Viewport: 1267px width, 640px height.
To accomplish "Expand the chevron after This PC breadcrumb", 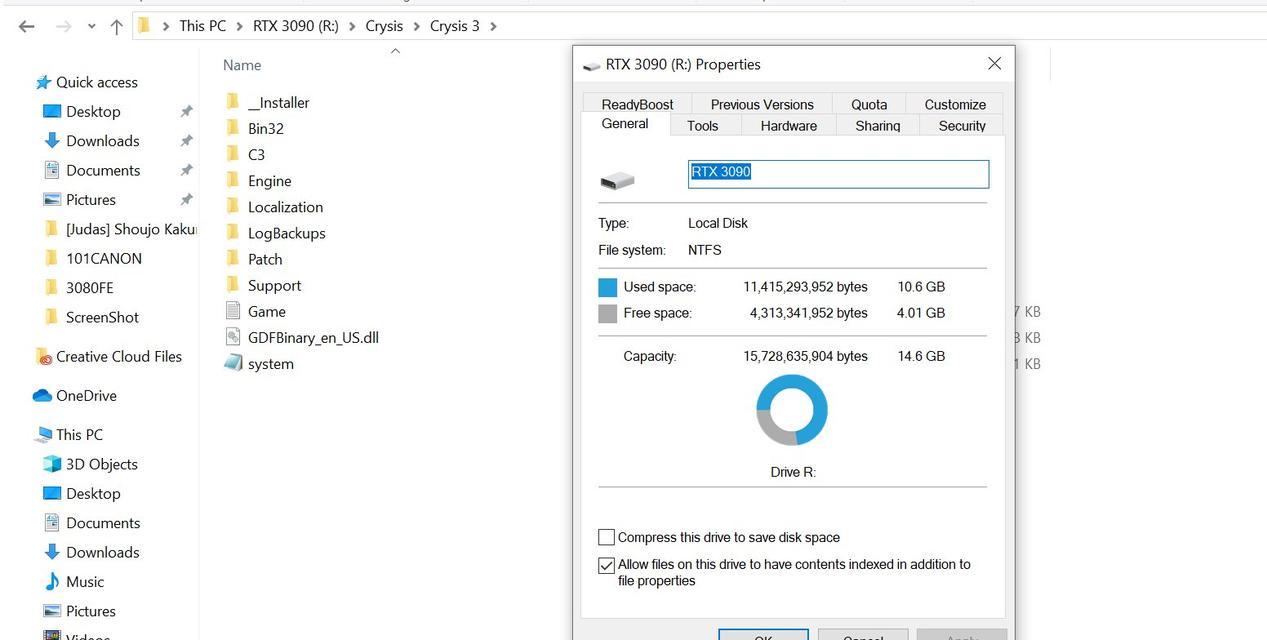I will pos(239,26).
